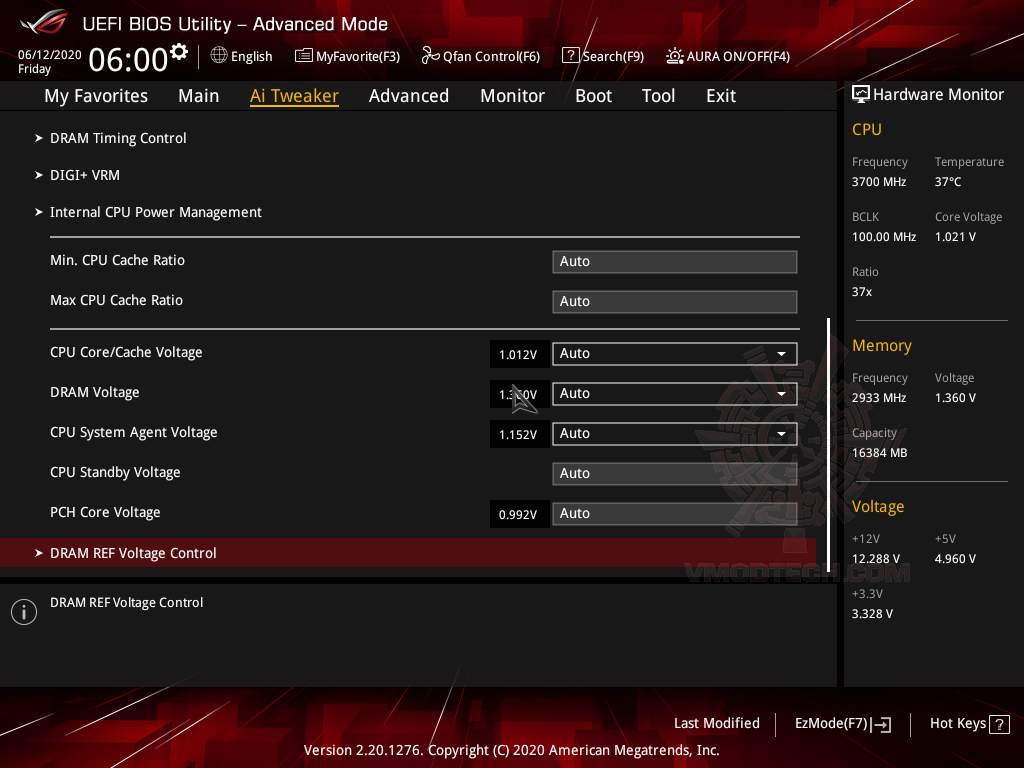Click the Last Modified button
This screenshot has height=768, width=1024.
coord(717,723)
